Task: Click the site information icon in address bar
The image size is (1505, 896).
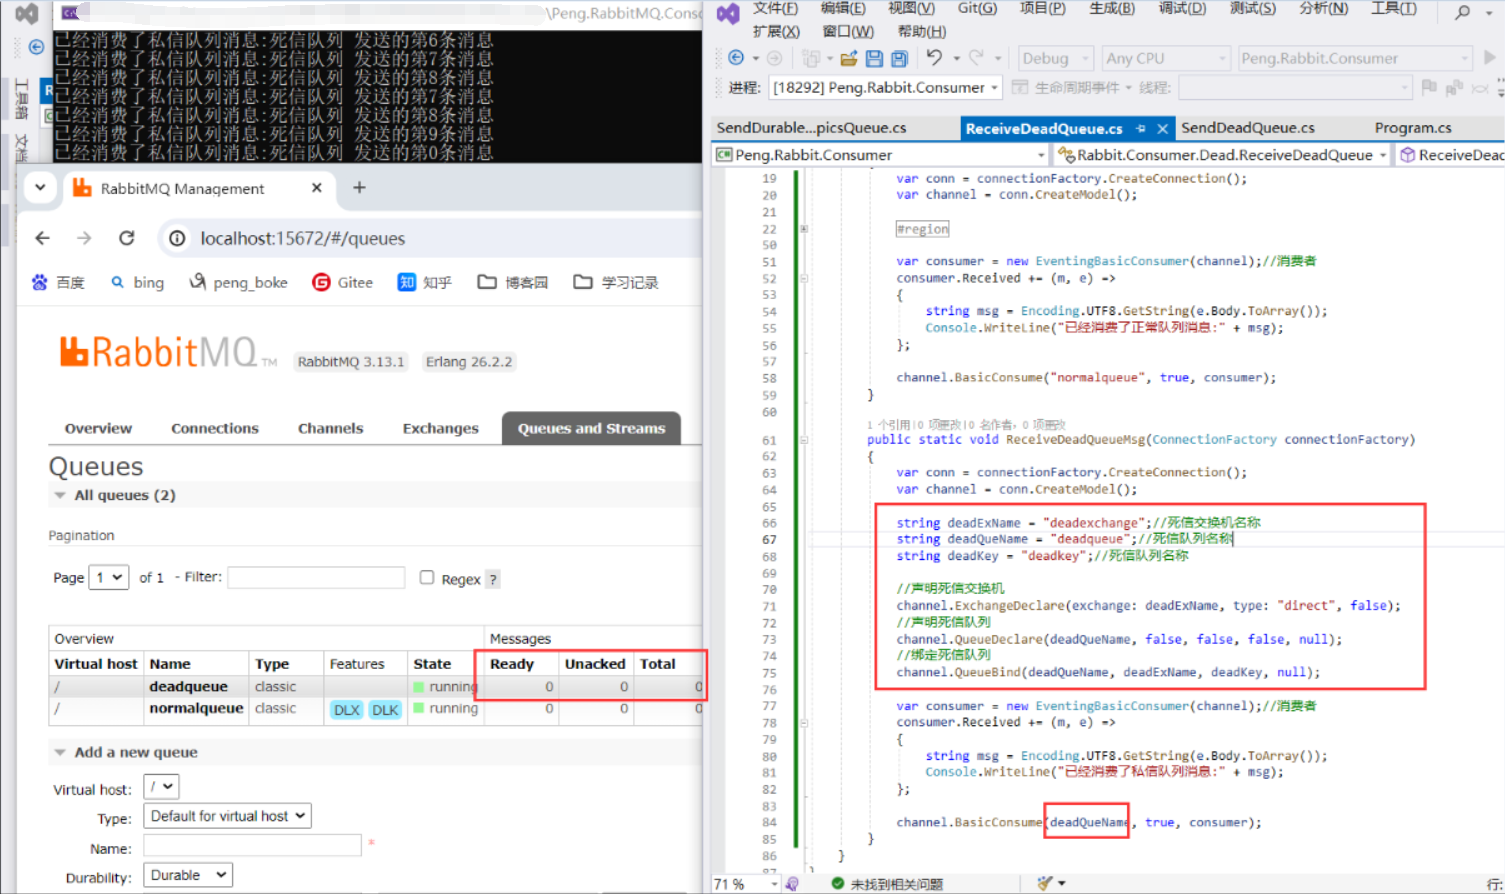Action: [177, 238]
